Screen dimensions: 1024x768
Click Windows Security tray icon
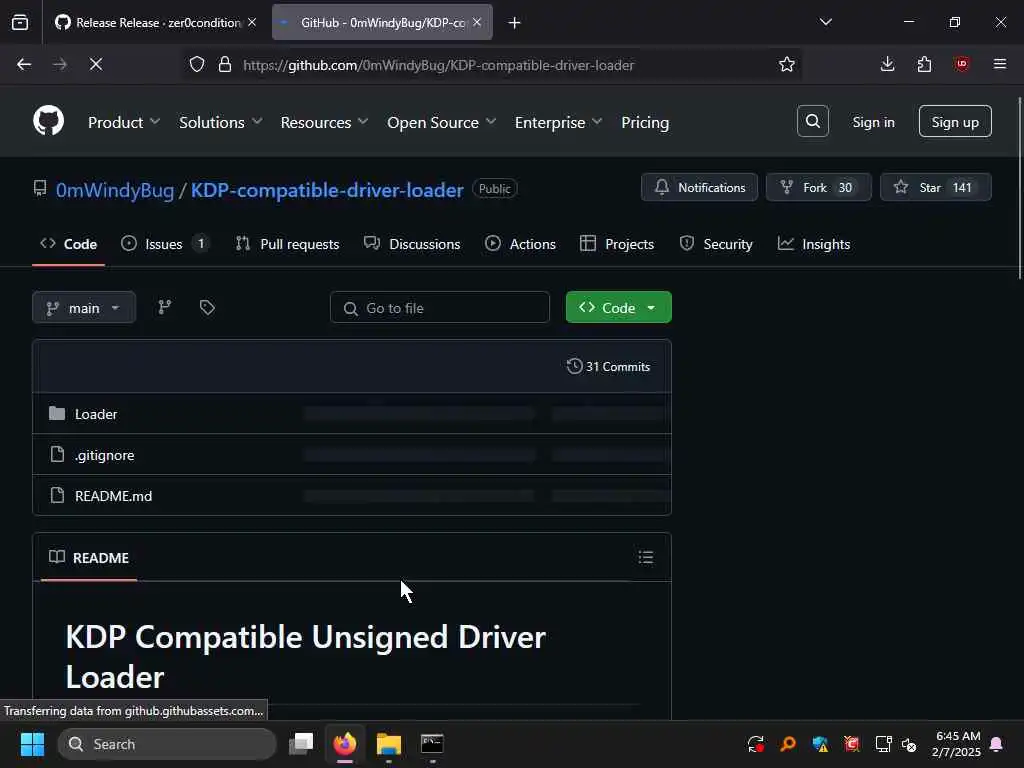(x=820, y=744)
